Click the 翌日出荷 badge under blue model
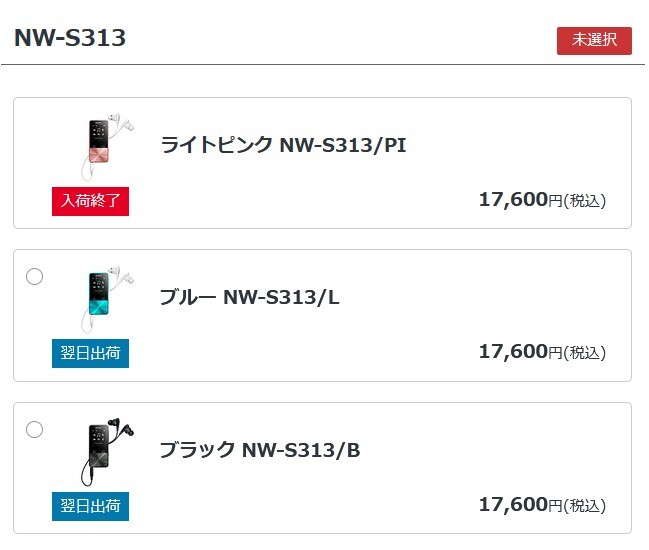Image resolution: width=649 pixels, height=550 pixels. click(x=90, y=354)
